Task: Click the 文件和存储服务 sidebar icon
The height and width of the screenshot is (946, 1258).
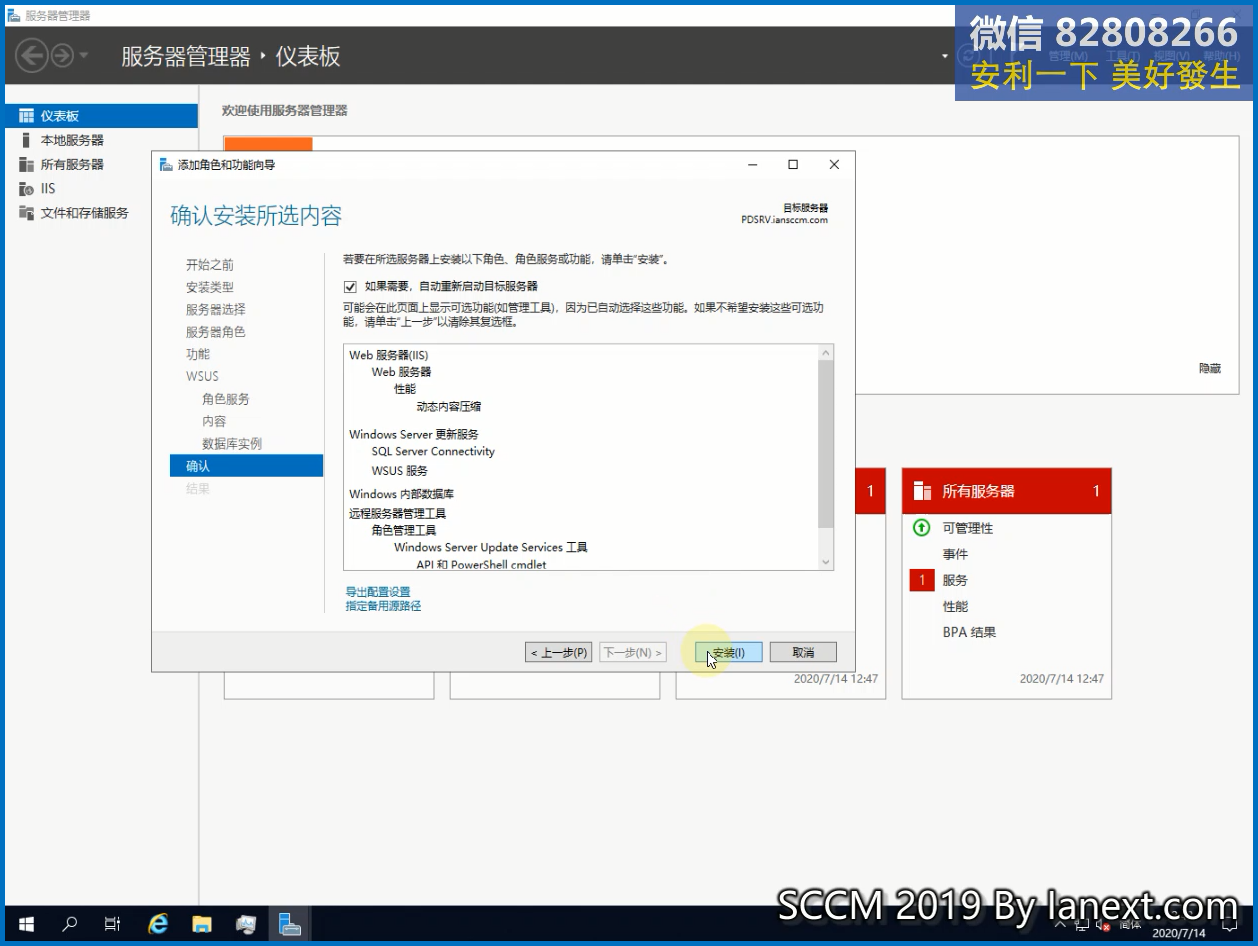Action: click(26, 212)
